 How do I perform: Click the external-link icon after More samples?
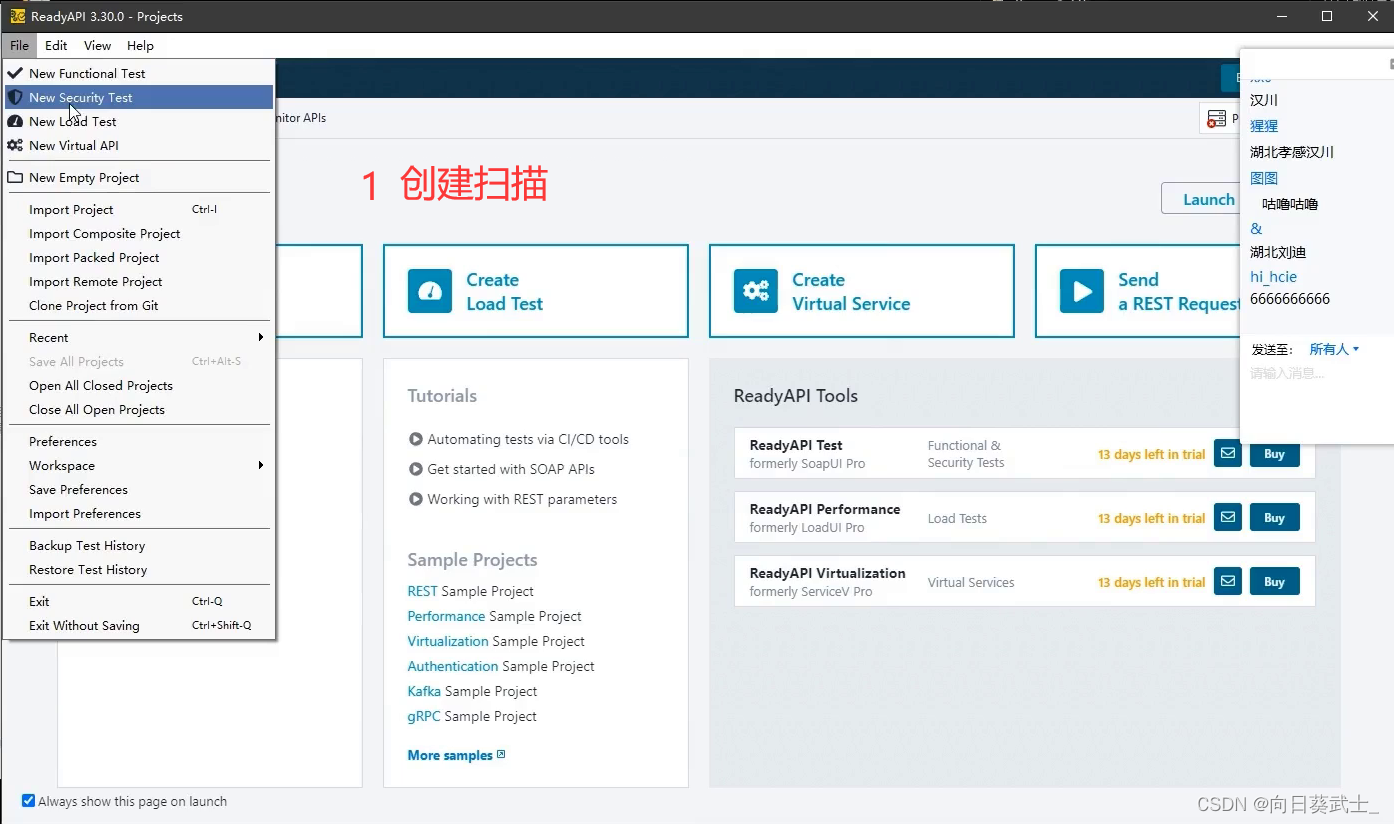pos(501,754)
